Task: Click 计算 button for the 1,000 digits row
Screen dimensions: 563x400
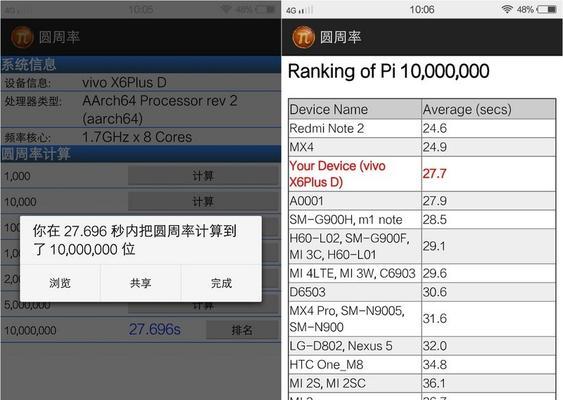Action: coord(203,176)
